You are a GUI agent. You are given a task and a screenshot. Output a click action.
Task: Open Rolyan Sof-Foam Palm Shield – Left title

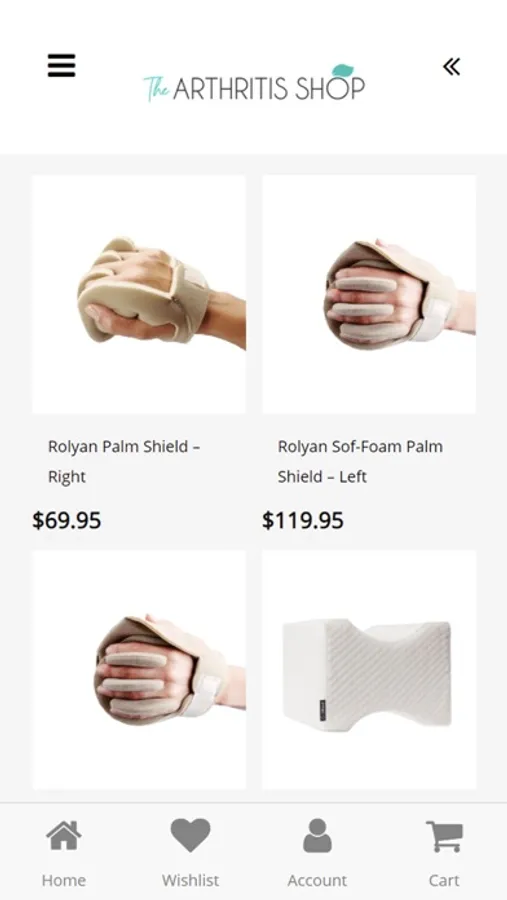pyautogui.click(x=360, y=461)
